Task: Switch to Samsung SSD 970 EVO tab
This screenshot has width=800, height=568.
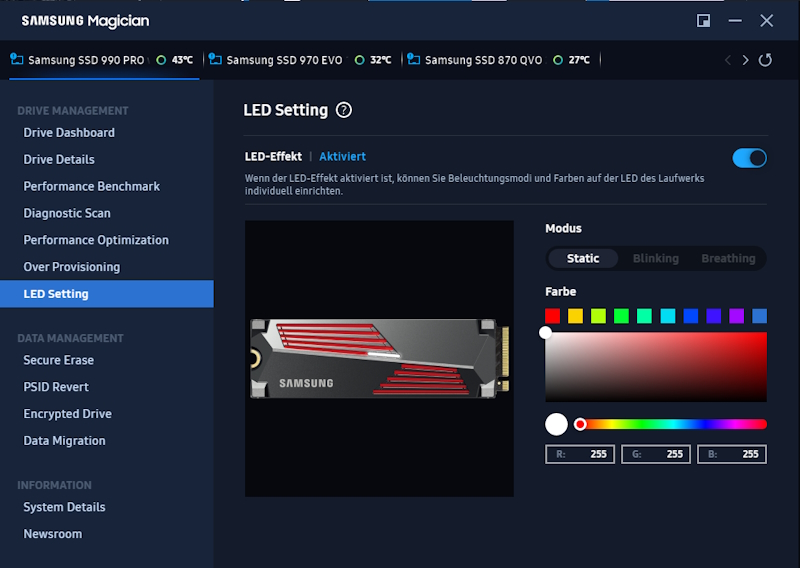Action: point(301,60)
